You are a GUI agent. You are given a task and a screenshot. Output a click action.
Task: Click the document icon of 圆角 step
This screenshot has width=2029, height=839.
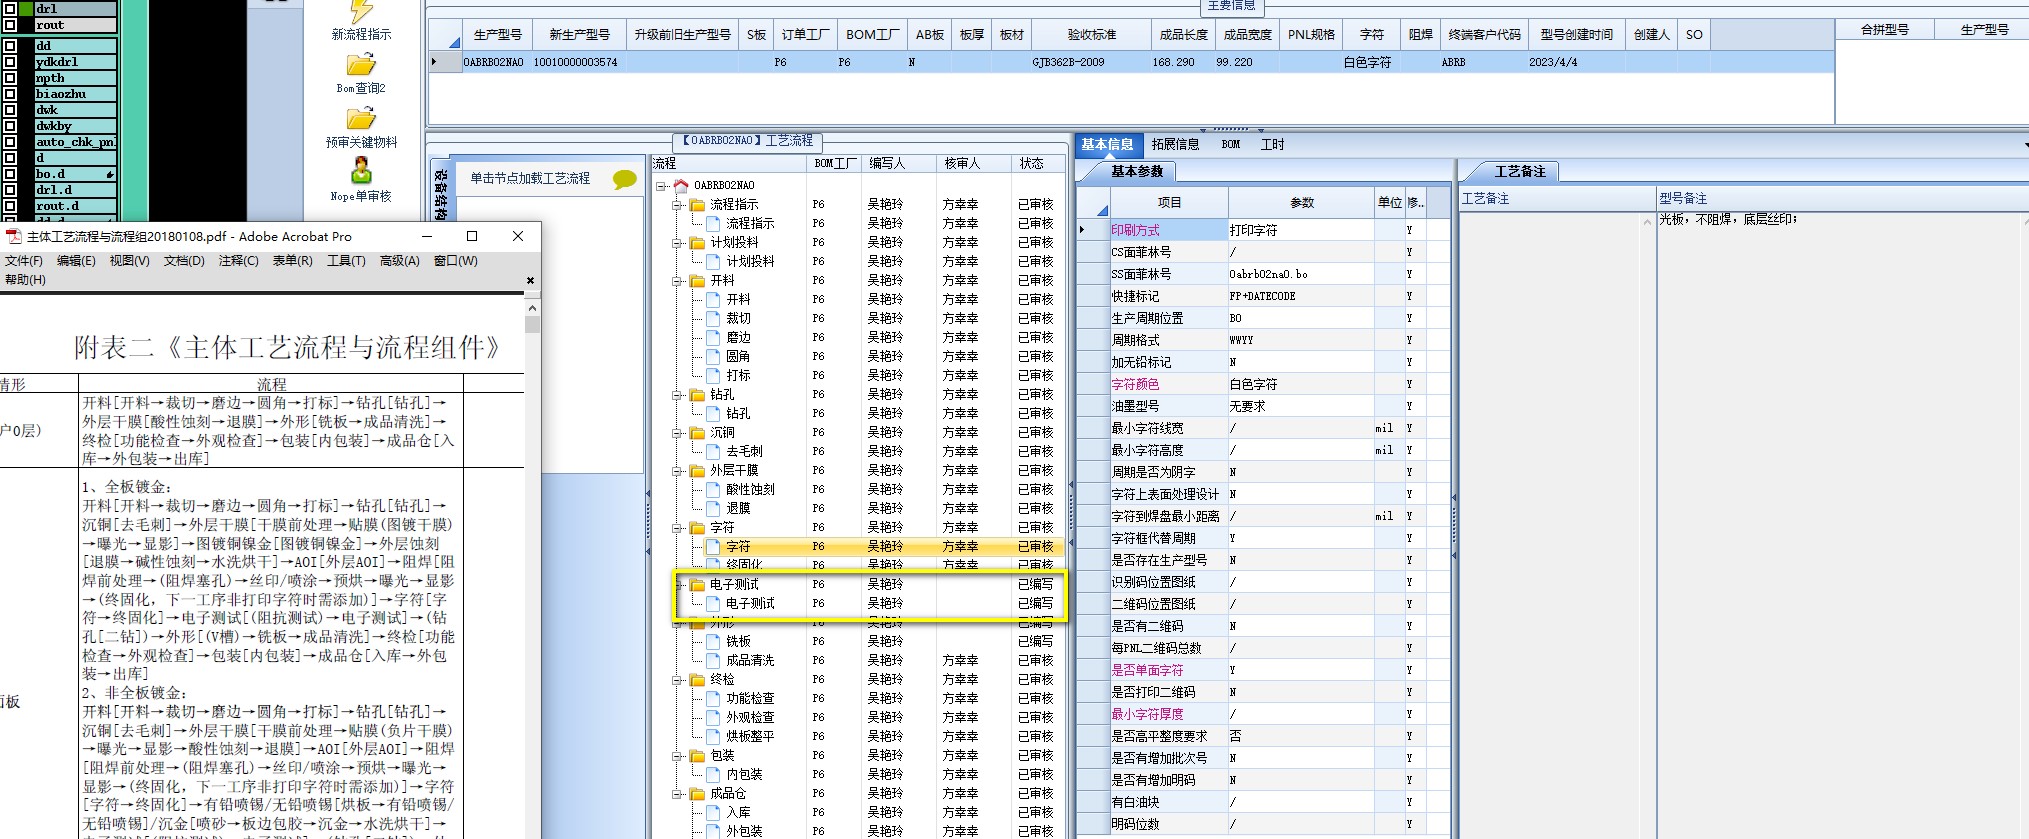click(713, 356)
